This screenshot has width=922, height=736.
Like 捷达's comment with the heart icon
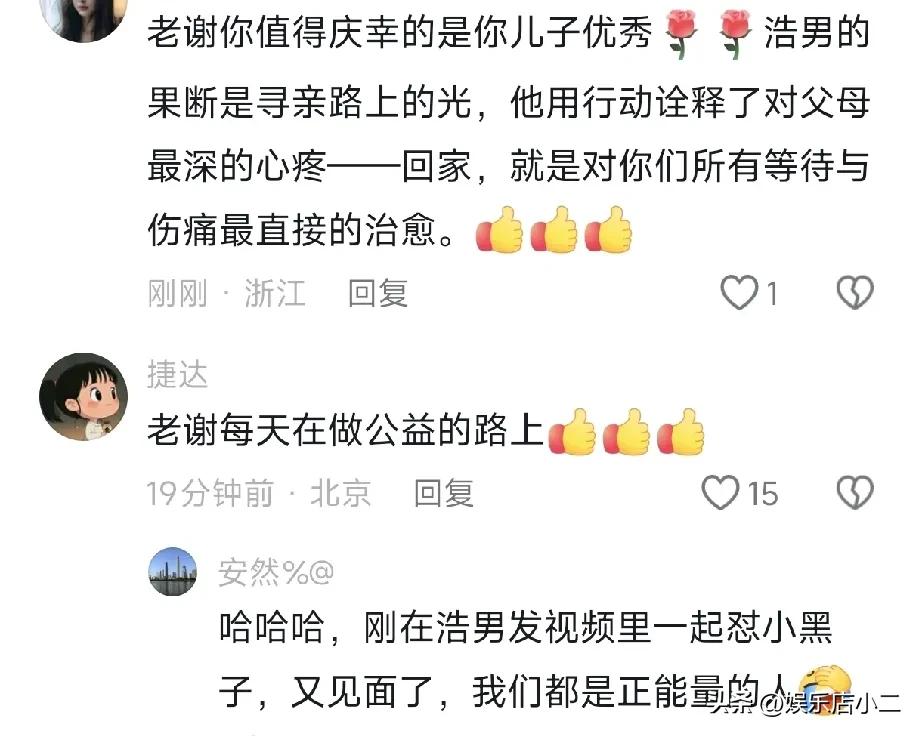[x=720, y=493]
